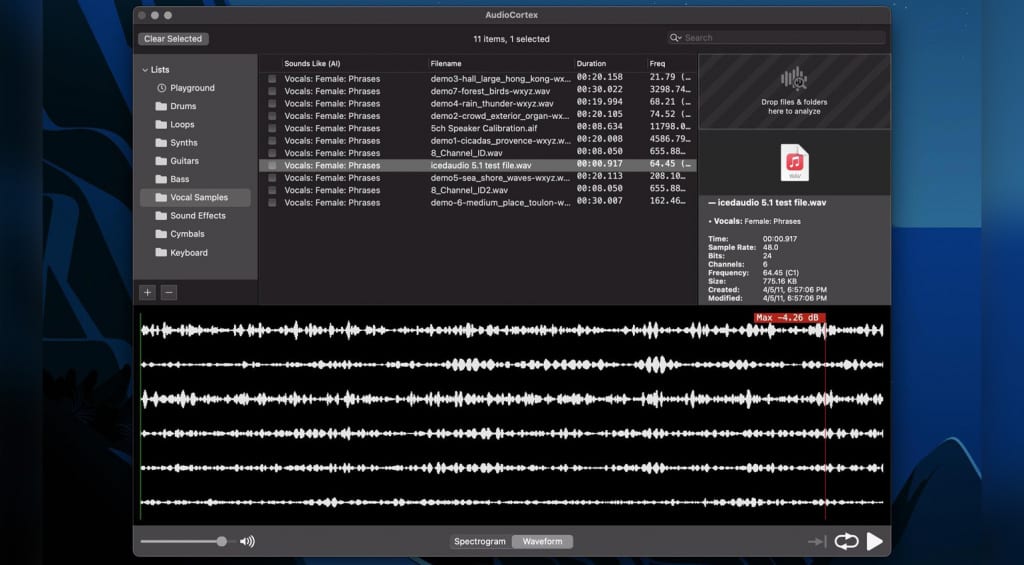Click the WAV file icon in preview panel
This screenshot has width=1024, height=565.
[x=795, y=163]
